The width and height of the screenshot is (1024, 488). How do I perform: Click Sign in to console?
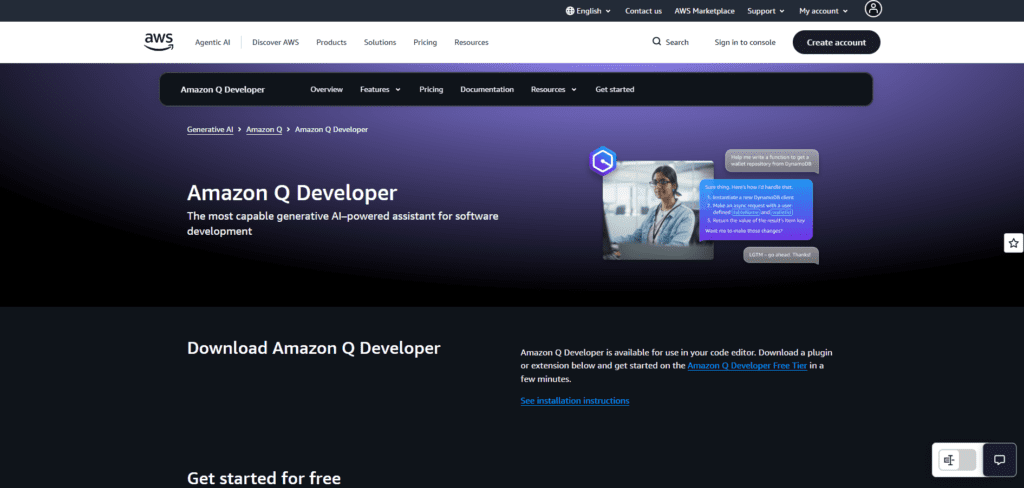tap(745, 42)
